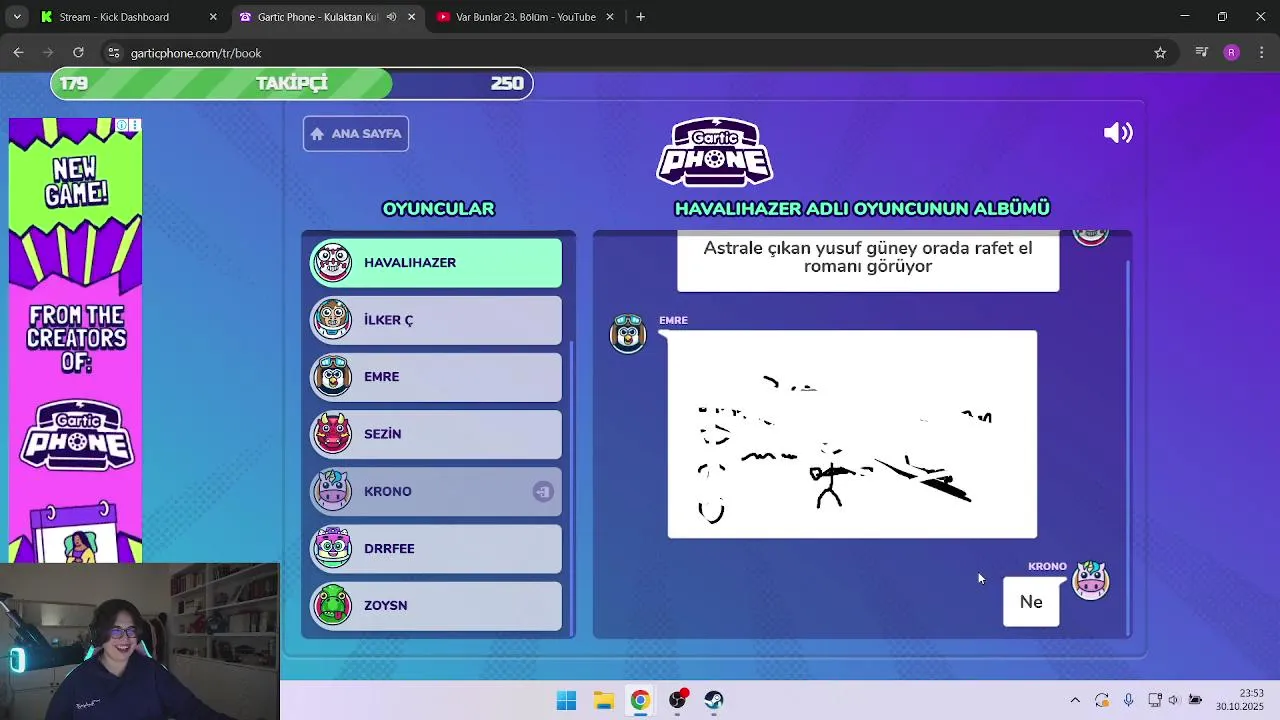
Task: Click the TAKİPÇİ follower goal progress bar
Action: tap(291, 83)
